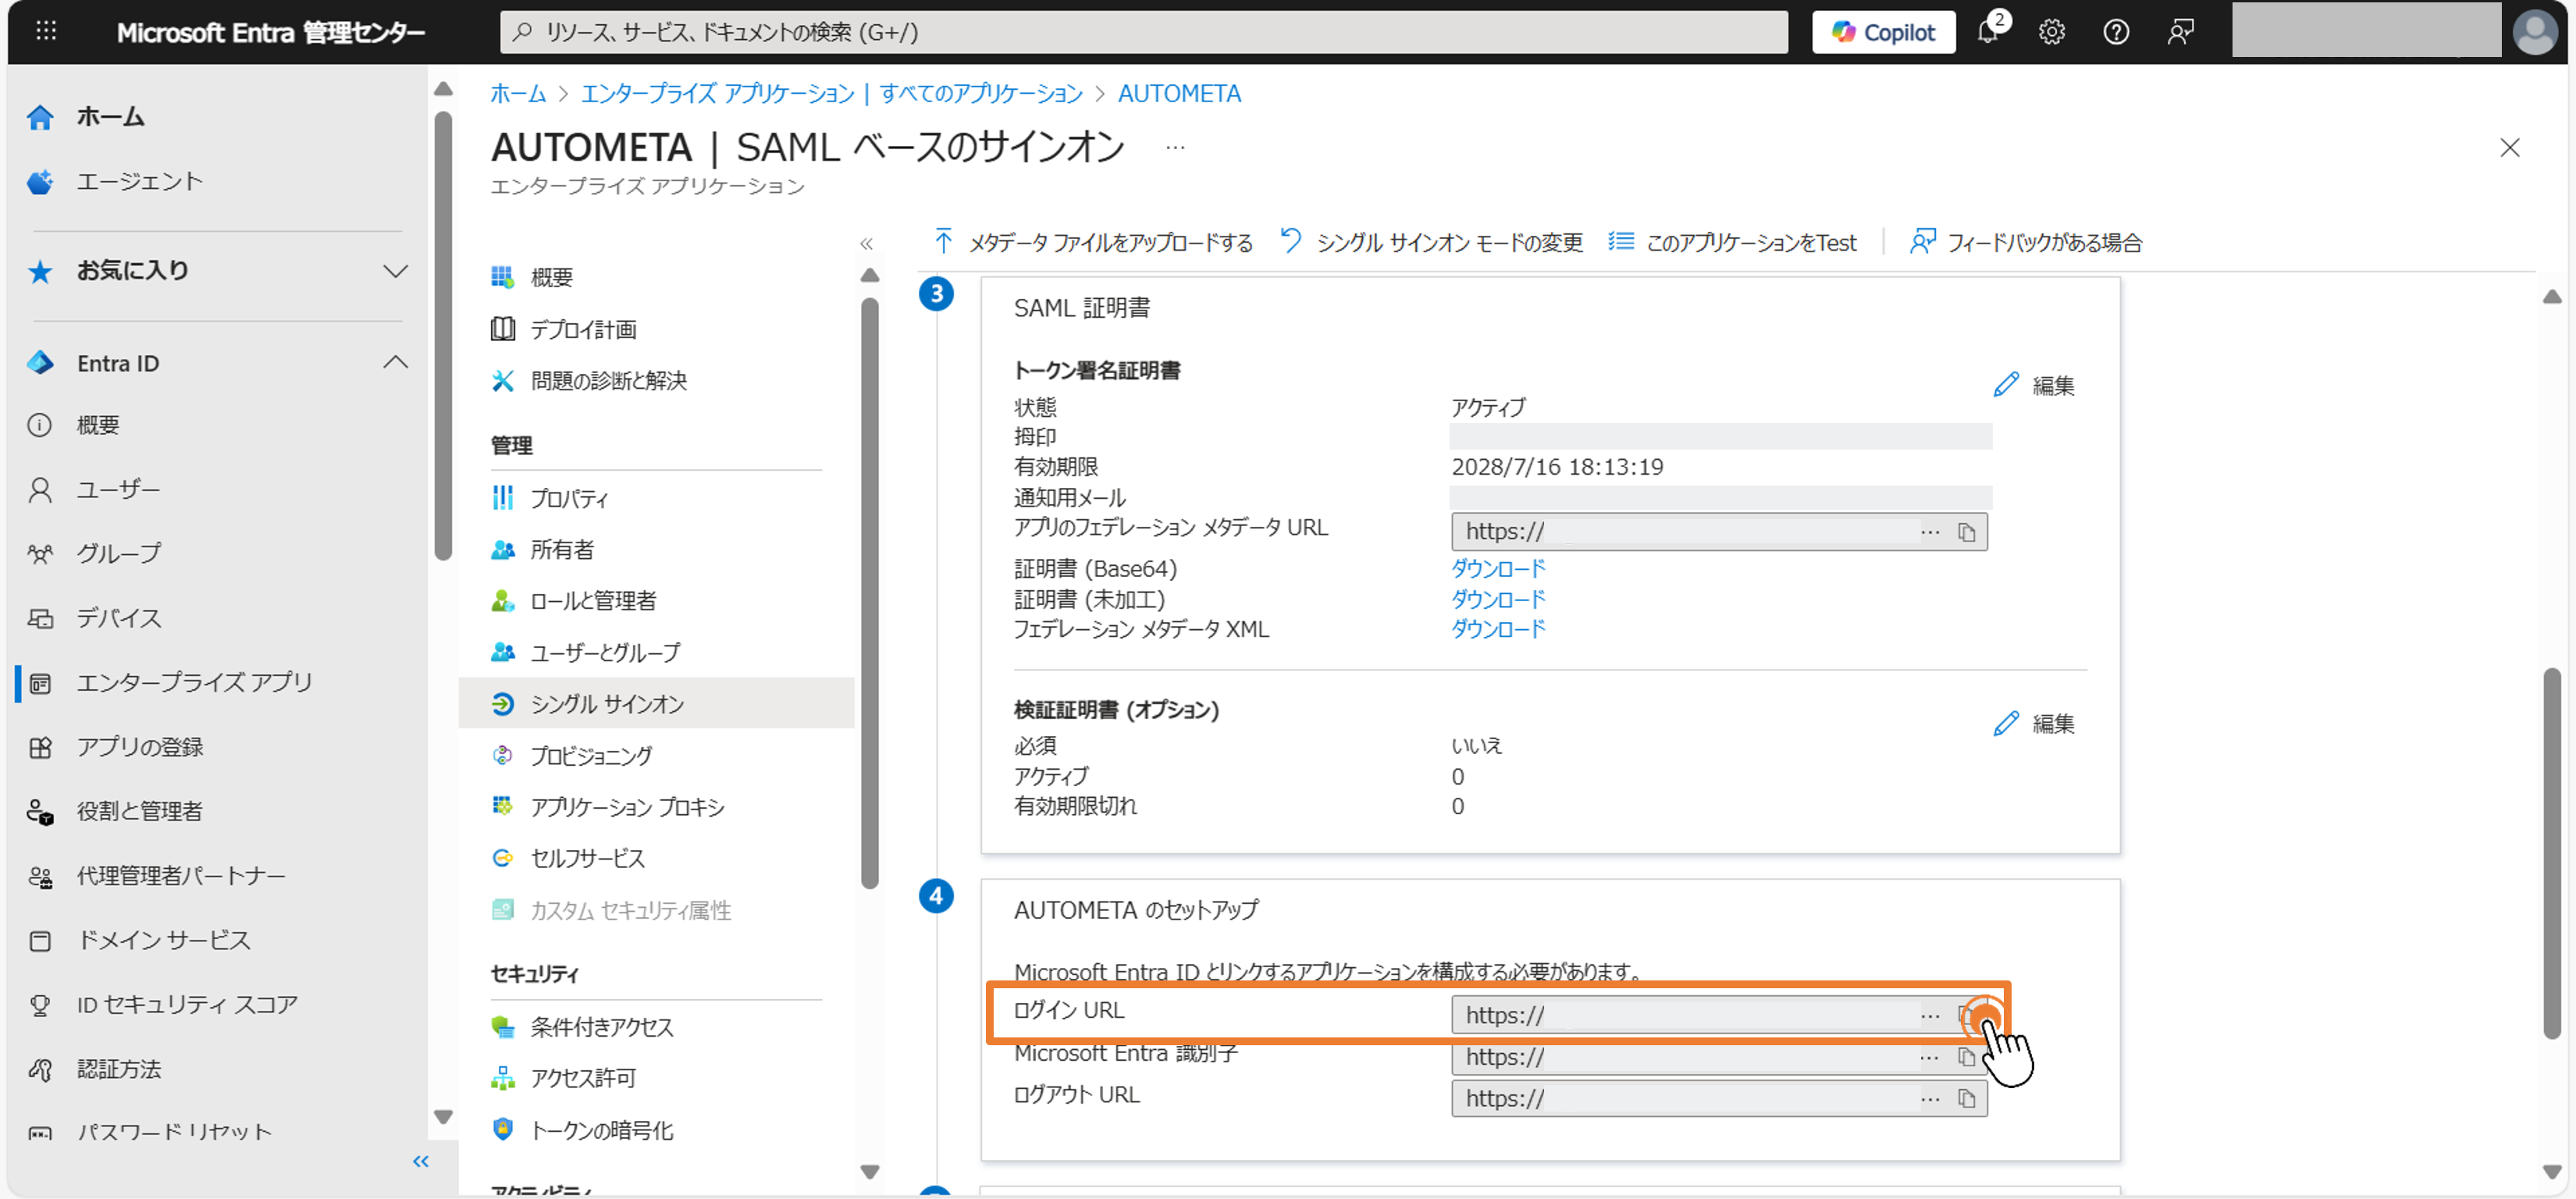Screen dimensions: 2576x1199
Task: Collapse the resource menu with « icon
Action: [x=866, y=243]
